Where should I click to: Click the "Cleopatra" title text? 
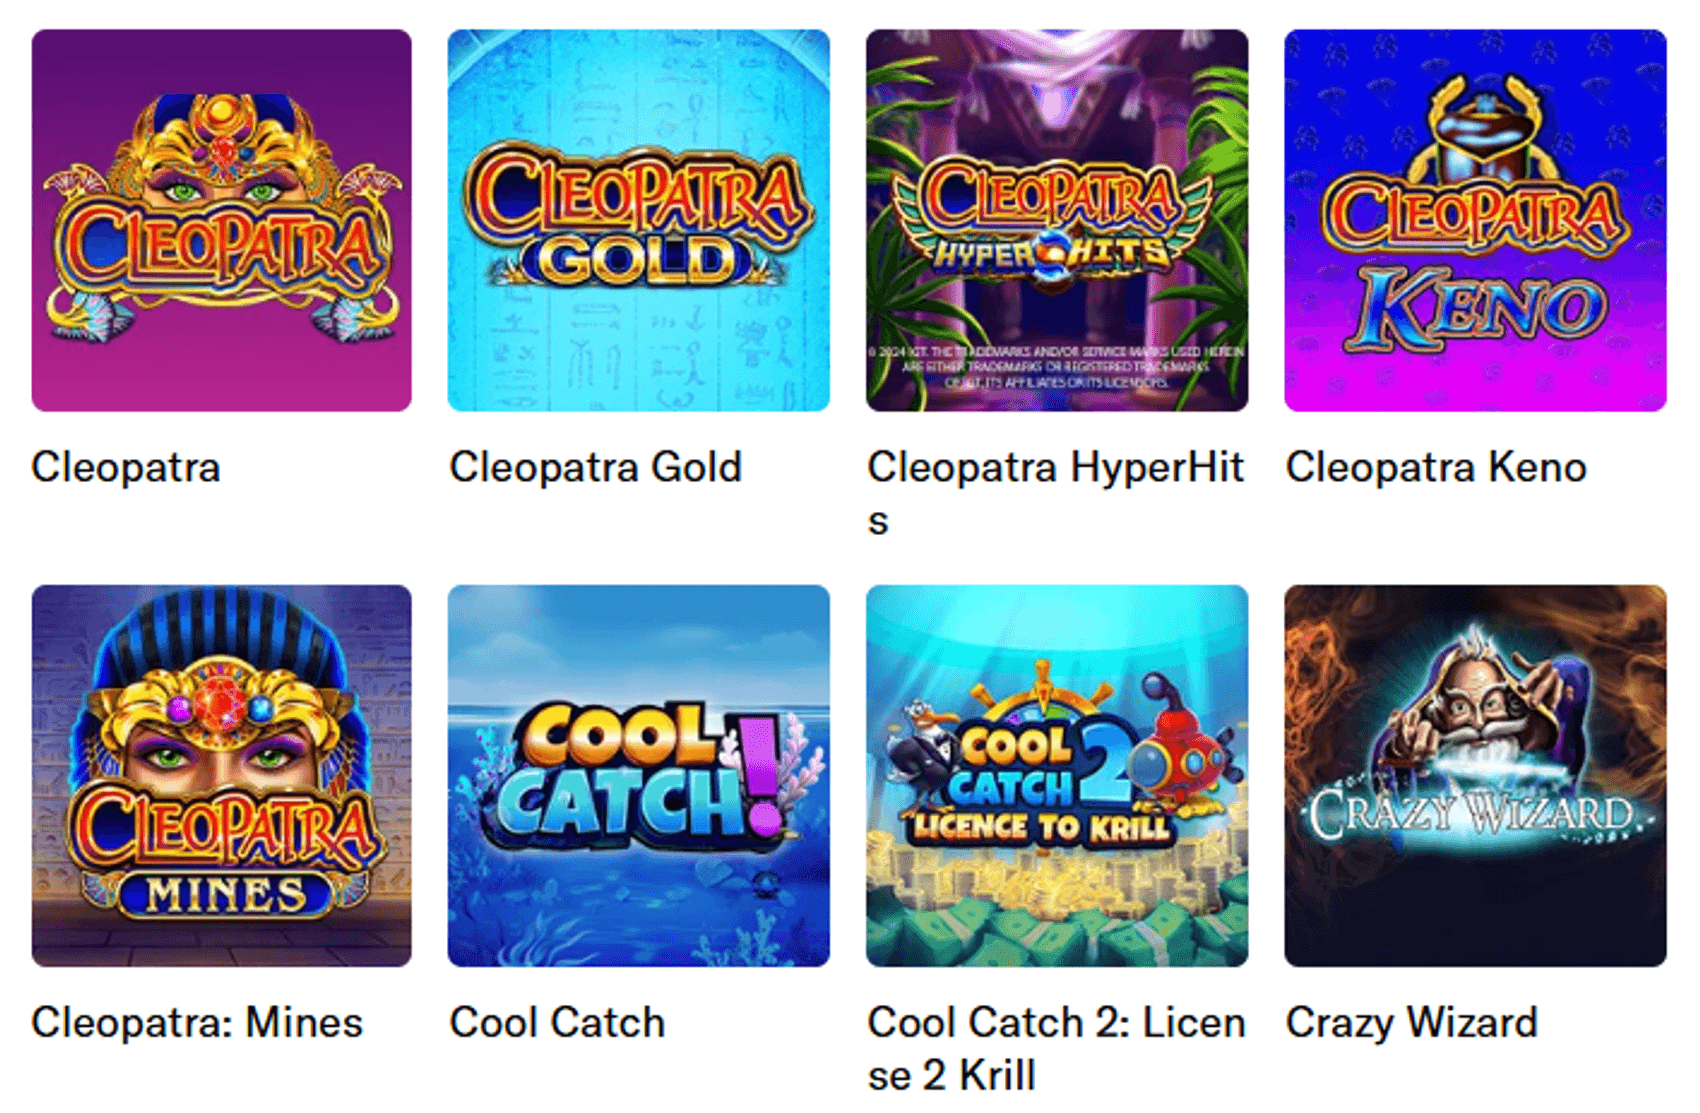point(126,467)
